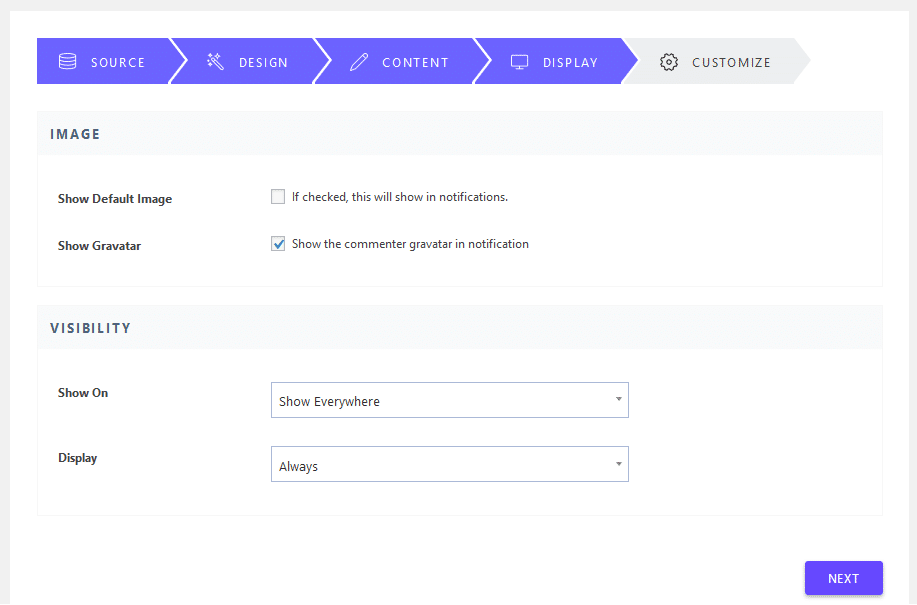917x605 pixels.
Task: Change the Show On visibility setting
Action: click(449, 400)
